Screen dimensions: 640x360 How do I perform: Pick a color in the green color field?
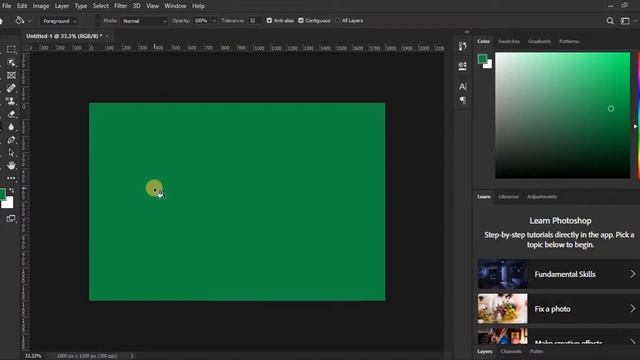562,115
